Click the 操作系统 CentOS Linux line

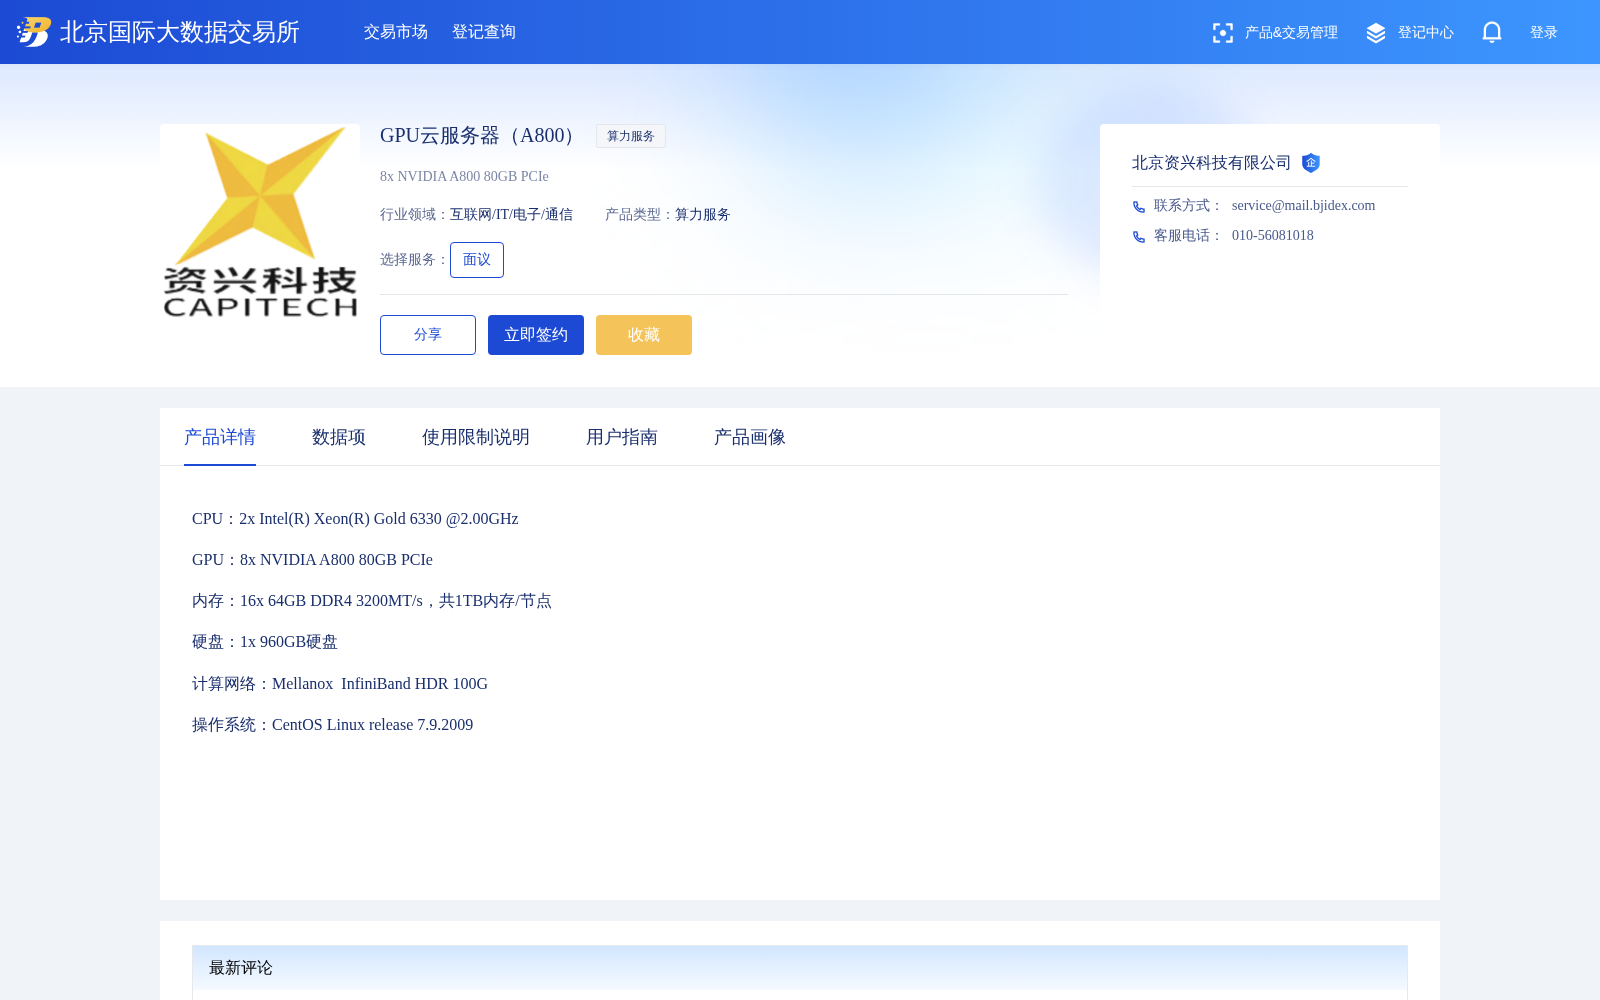pyautogui.click(x=332, y=725)
